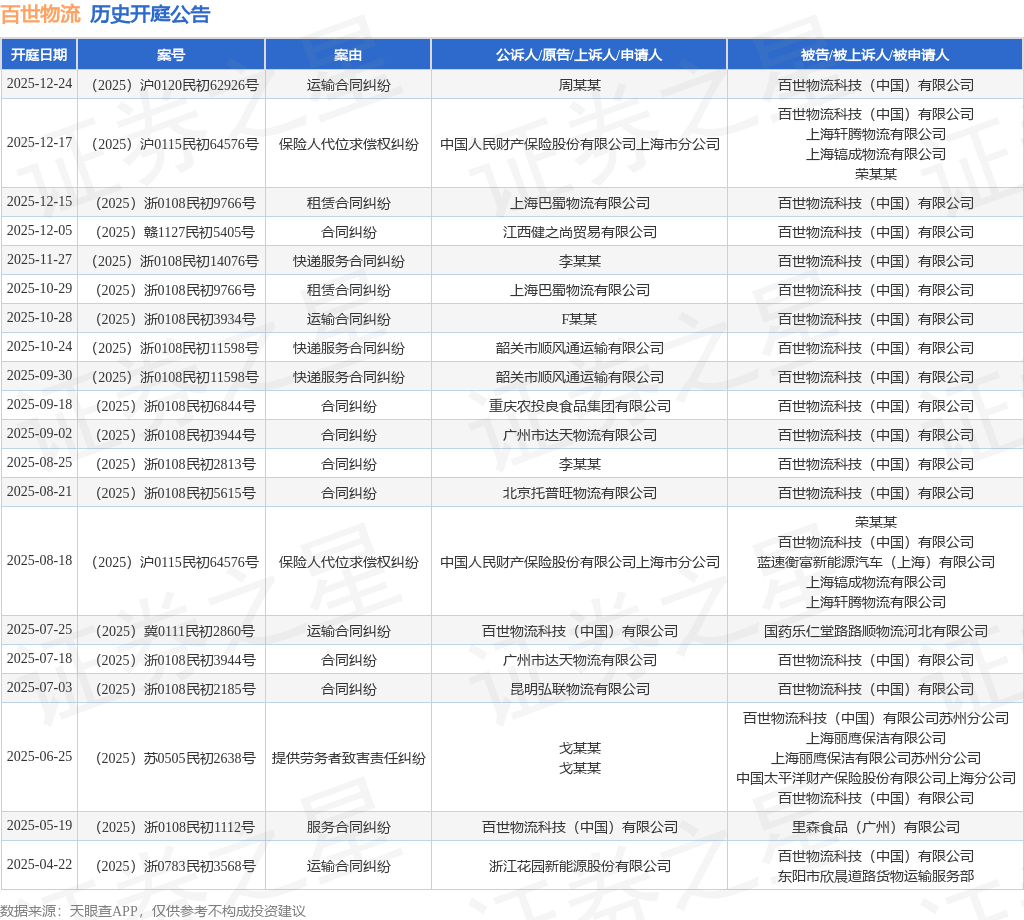Click plaintiff 昆明弘联物流有限公司
The image size is (1024, 920).
coord(579,690)
